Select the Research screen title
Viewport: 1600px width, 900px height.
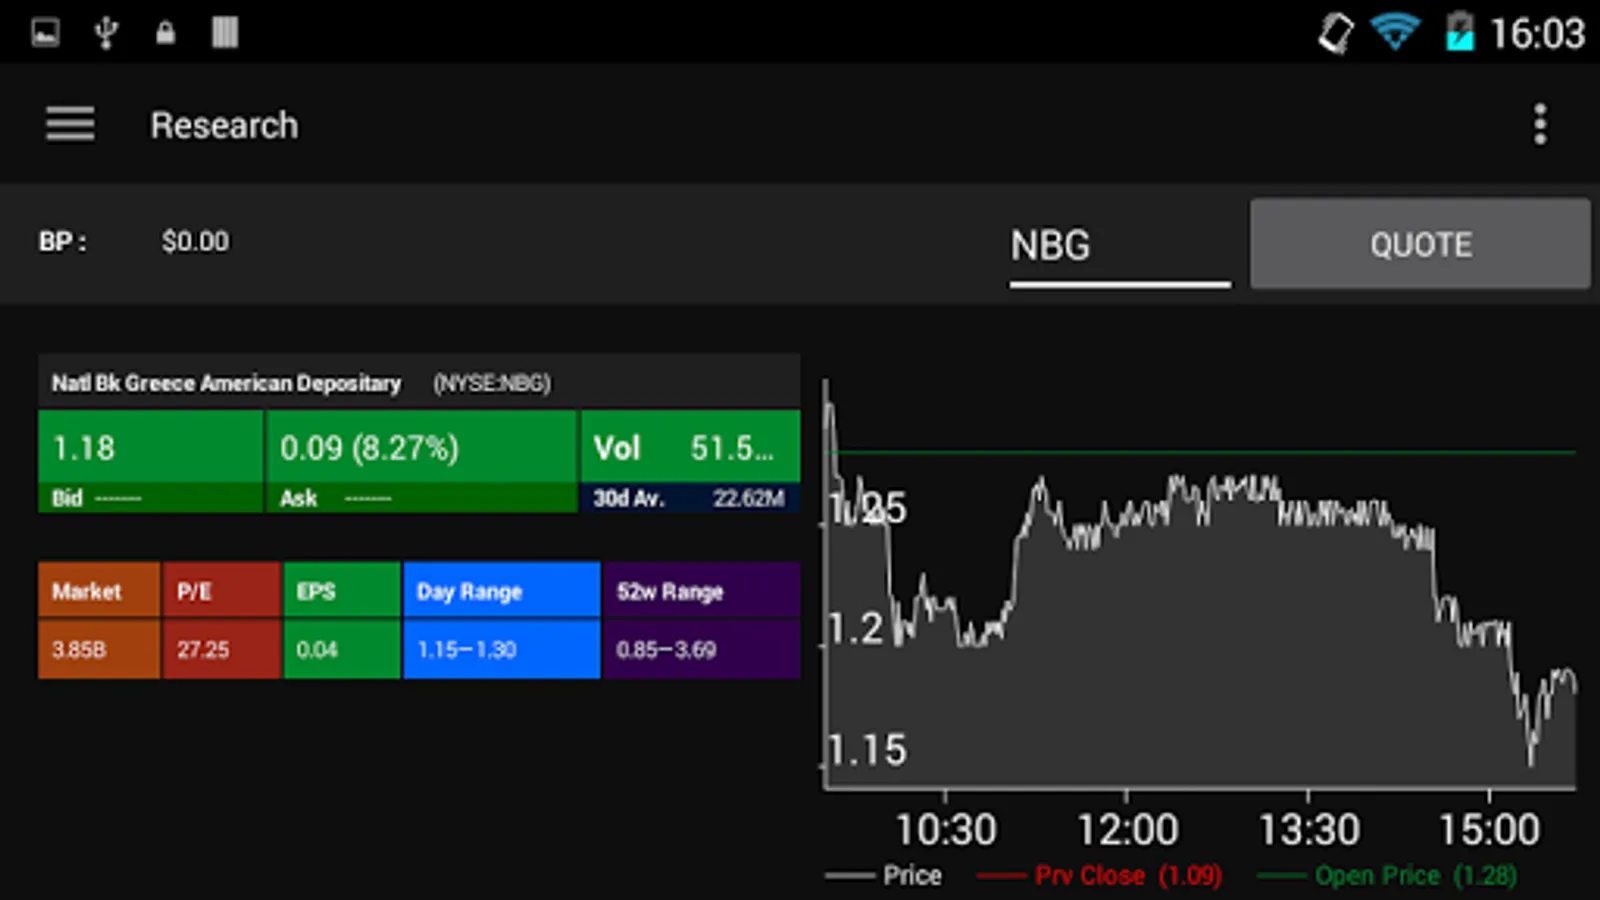224,125
